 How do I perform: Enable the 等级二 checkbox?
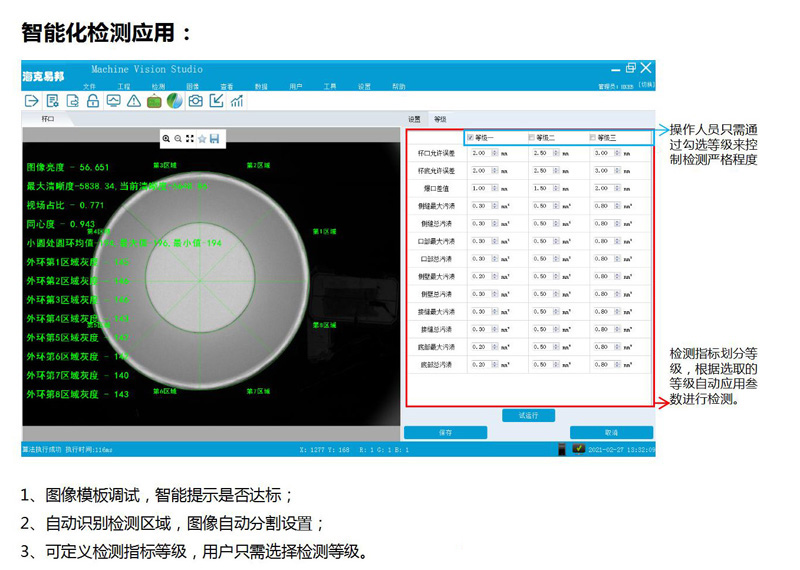(x=531, y=137)
